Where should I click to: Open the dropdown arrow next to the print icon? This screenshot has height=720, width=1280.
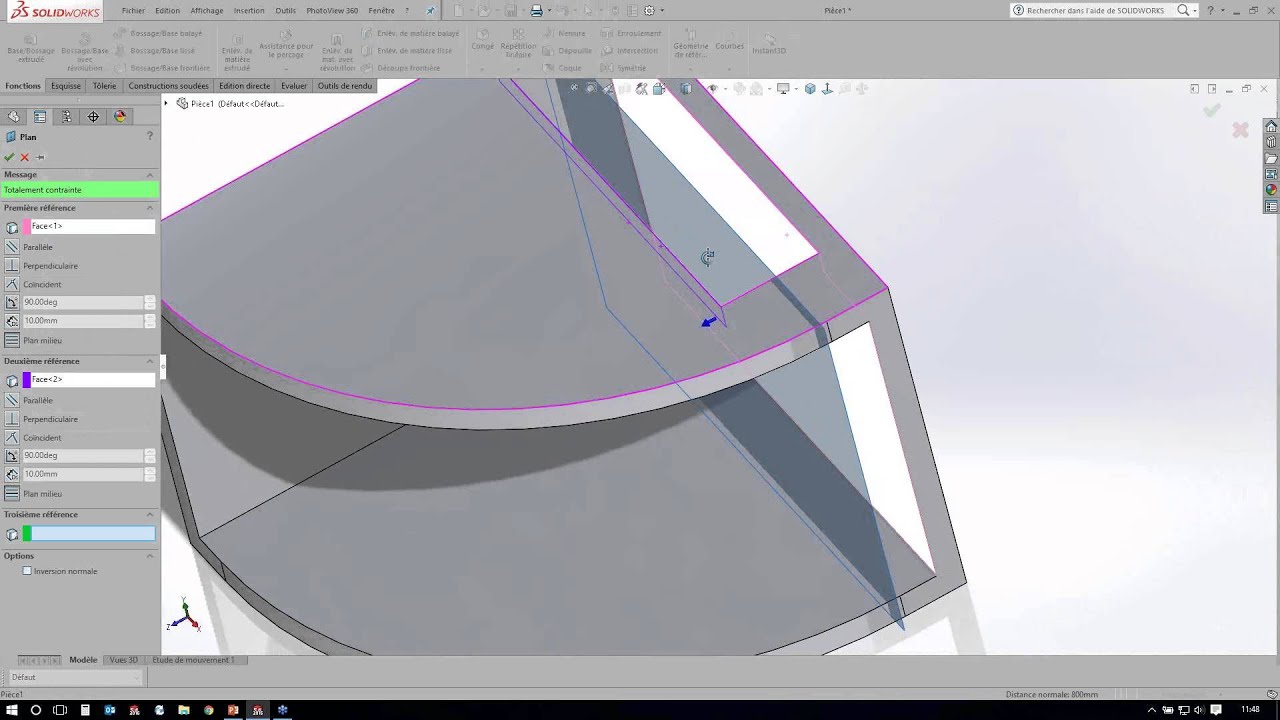tap(548, 10)
